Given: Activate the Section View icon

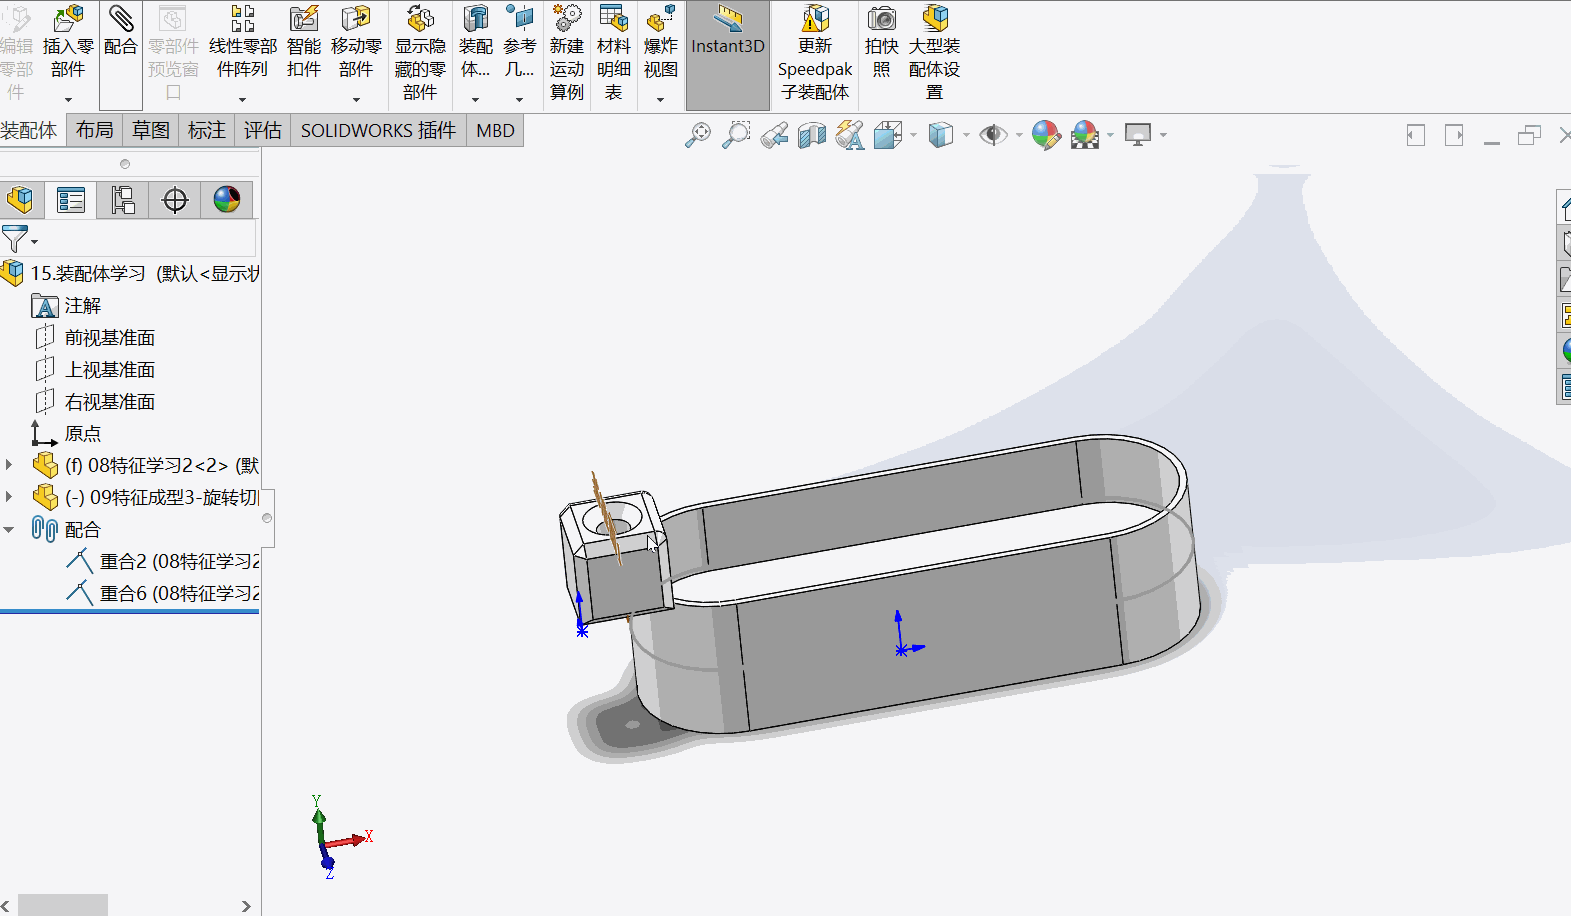Looking at the screenshot, I should pyautogui.click(x=812, y=134).
